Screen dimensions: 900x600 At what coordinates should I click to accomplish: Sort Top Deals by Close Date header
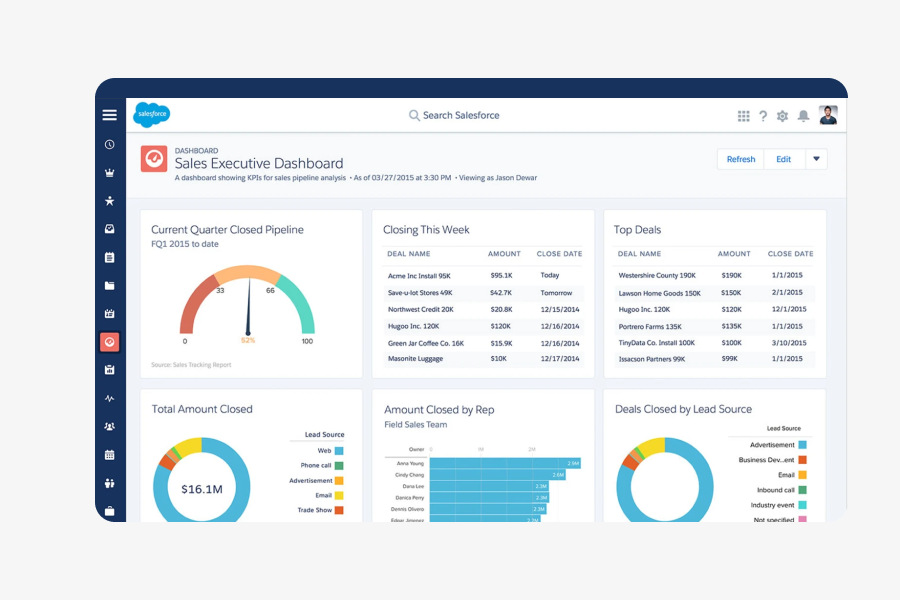click(x=790, y=254)
